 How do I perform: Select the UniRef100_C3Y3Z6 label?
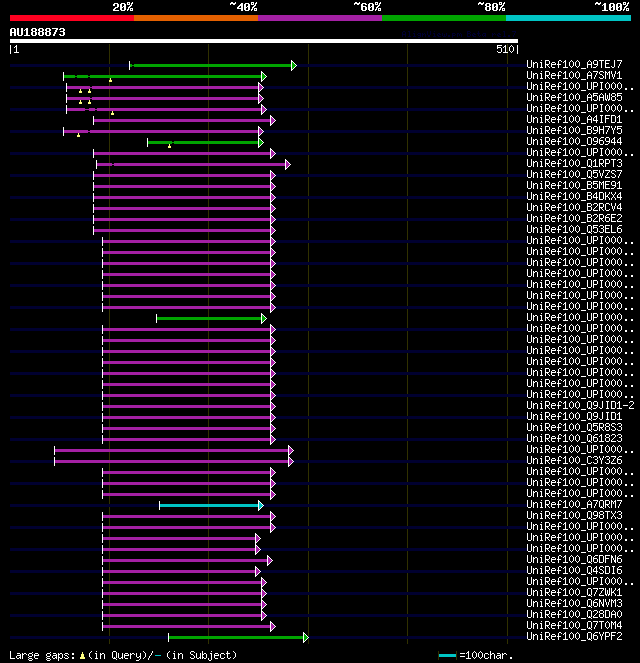pos(574,460)
